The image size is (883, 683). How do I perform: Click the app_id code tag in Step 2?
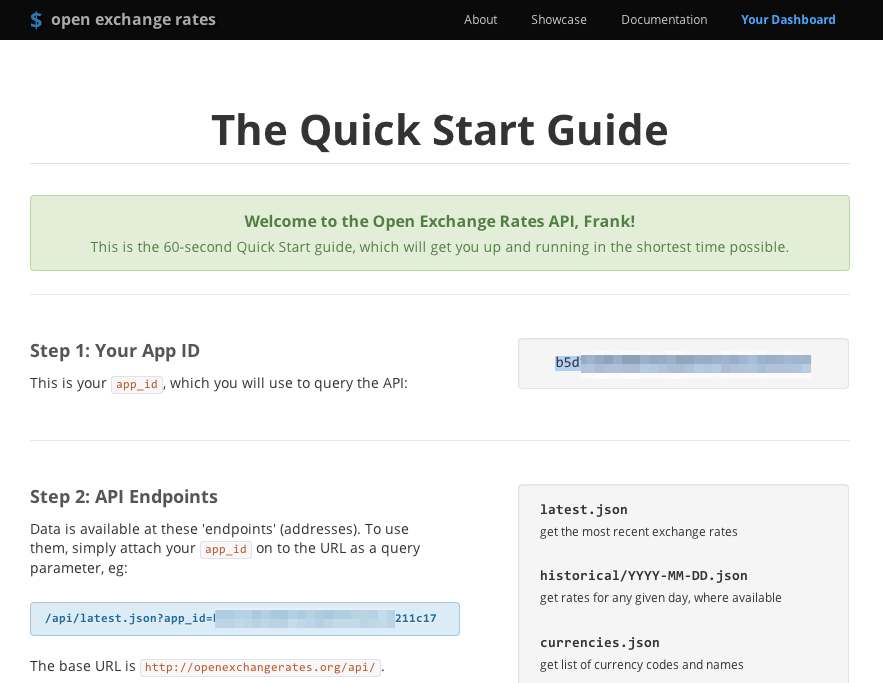pos(226,549)
